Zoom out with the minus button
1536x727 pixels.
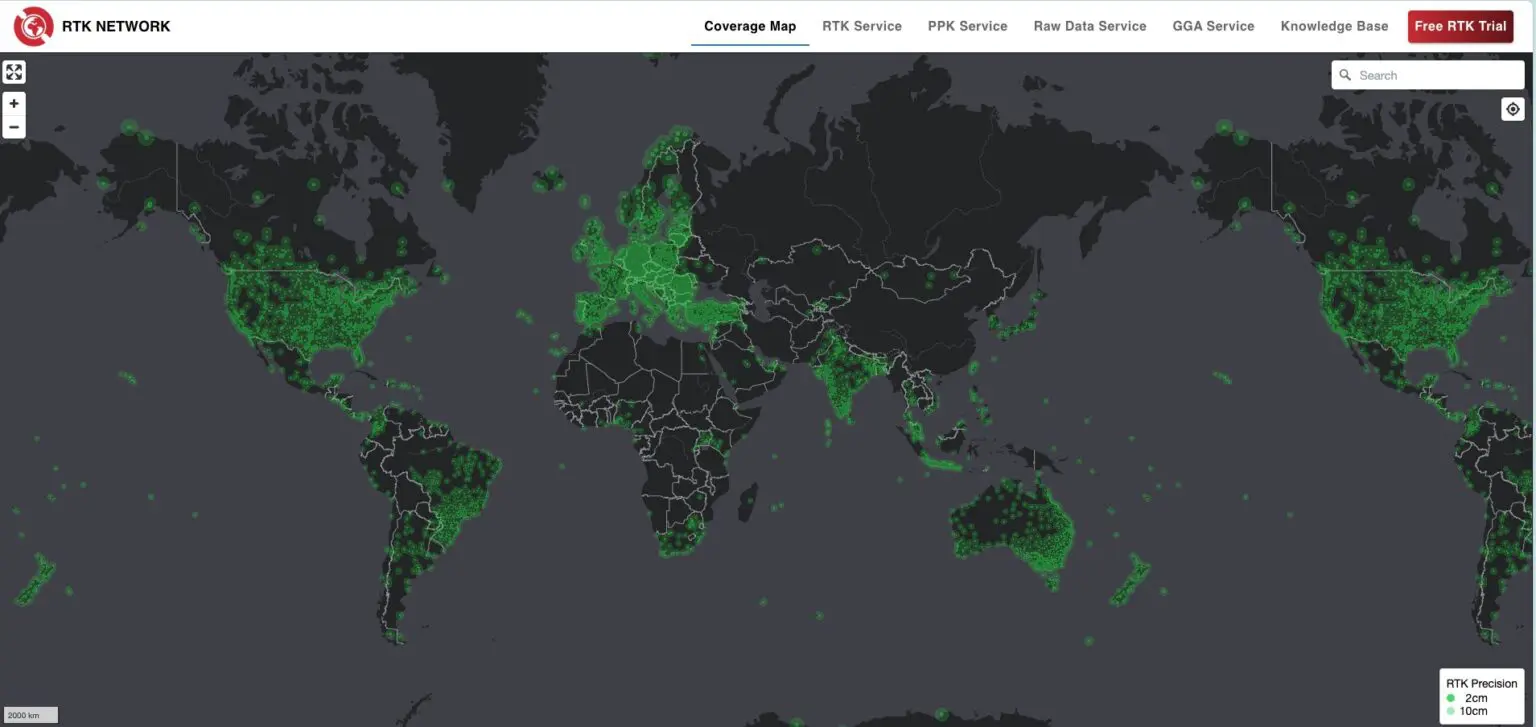click(x=14, y=127)
